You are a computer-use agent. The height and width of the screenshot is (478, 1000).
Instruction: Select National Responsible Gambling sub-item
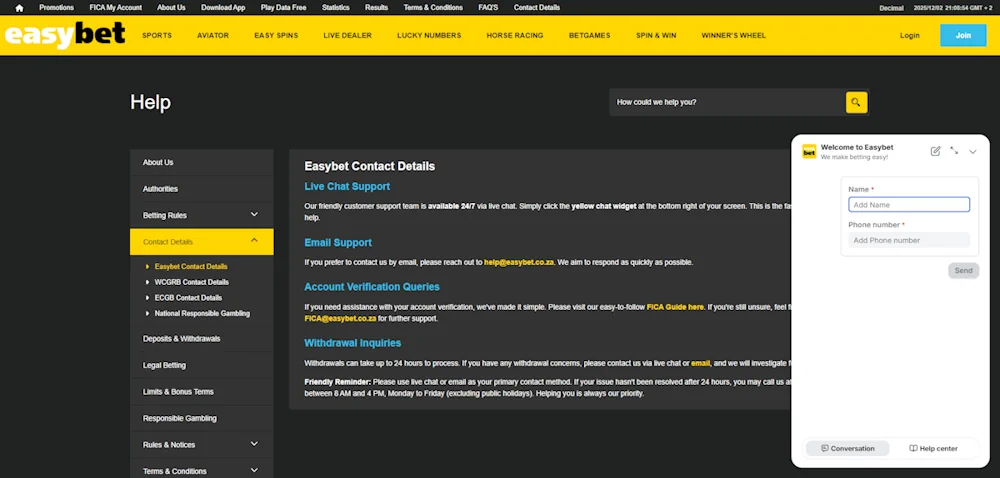202,314
